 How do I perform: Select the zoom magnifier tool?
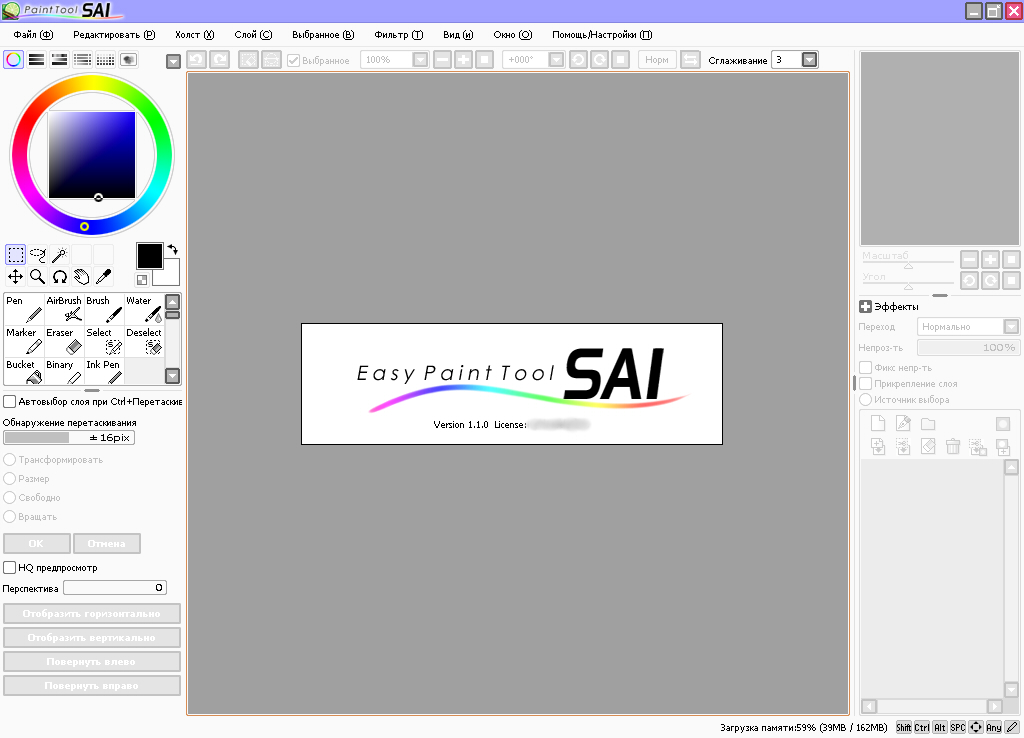click(x=38, y=277)
